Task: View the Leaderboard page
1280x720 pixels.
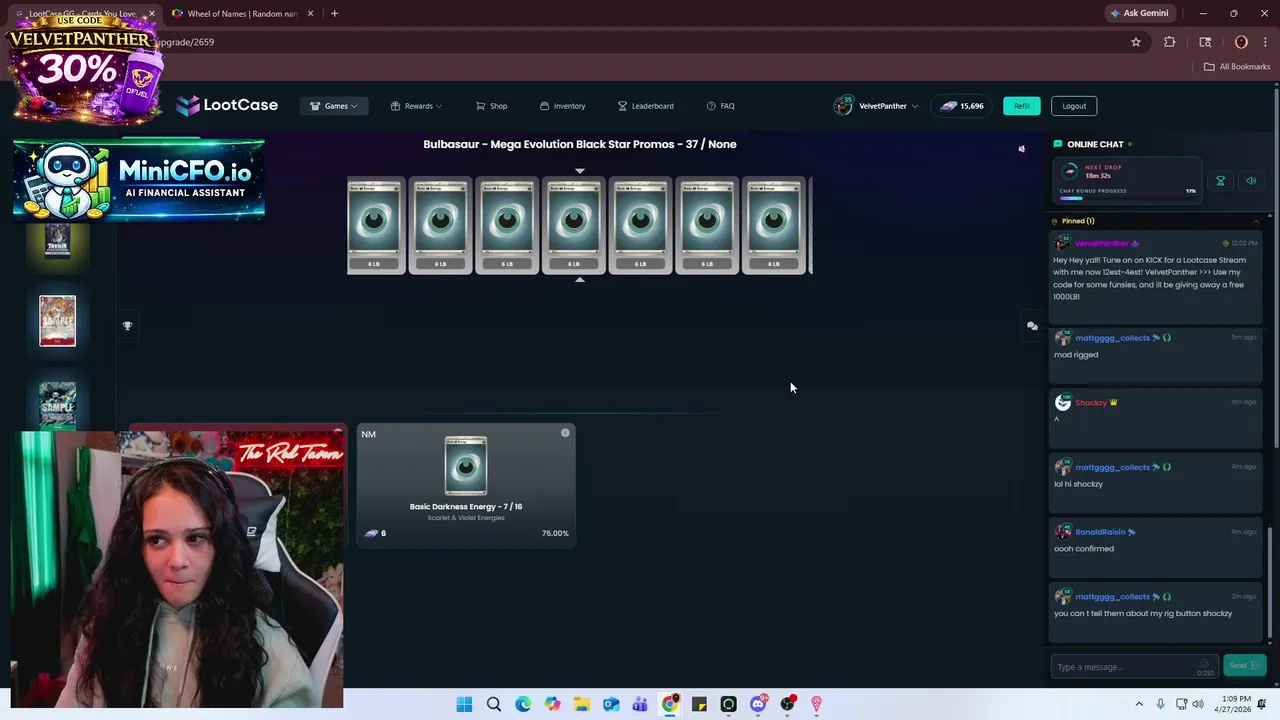Action: pos(645,106)
